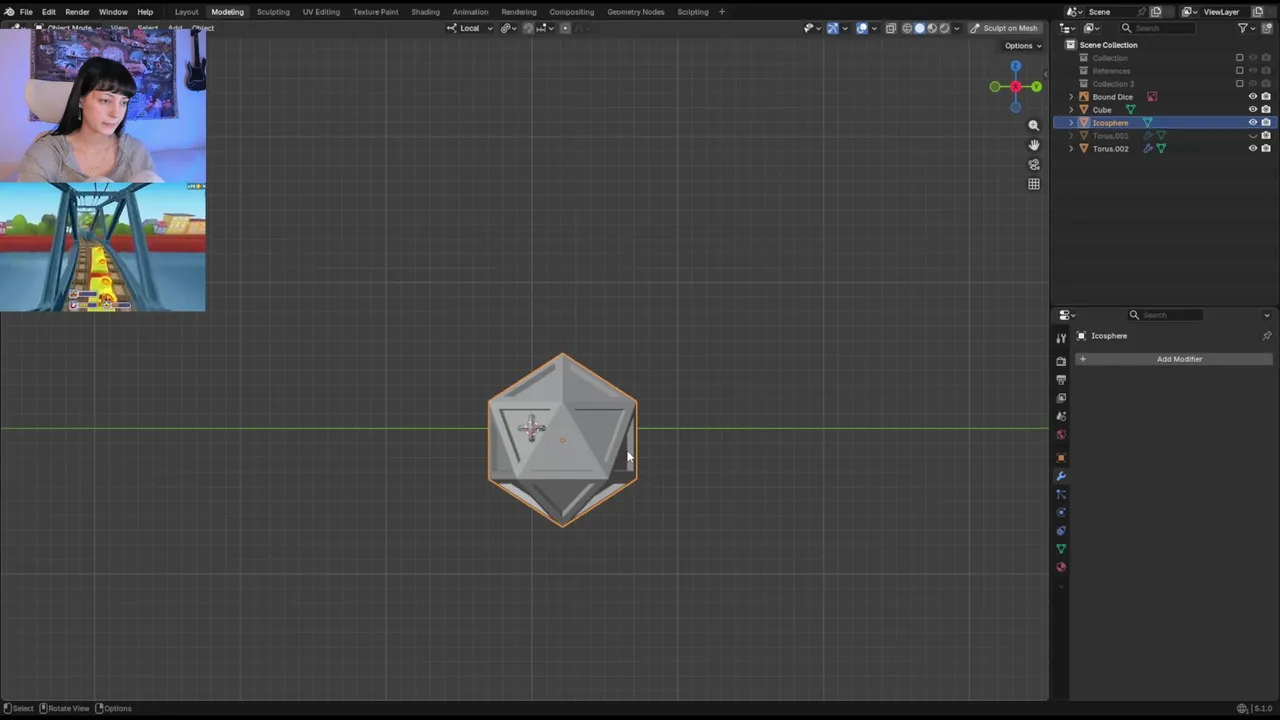This screenshot has height=720, width=1280.
Task: Add a new collection in the outliner
Action: click(x=1267, y=28)
